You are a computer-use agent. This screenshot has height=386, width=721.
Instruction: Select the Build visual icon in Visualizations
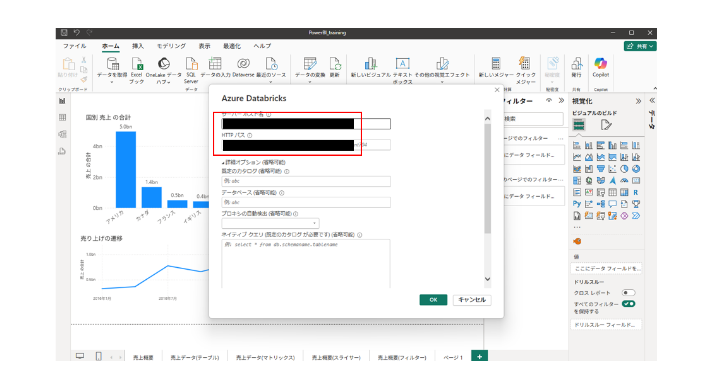(579, 125)
